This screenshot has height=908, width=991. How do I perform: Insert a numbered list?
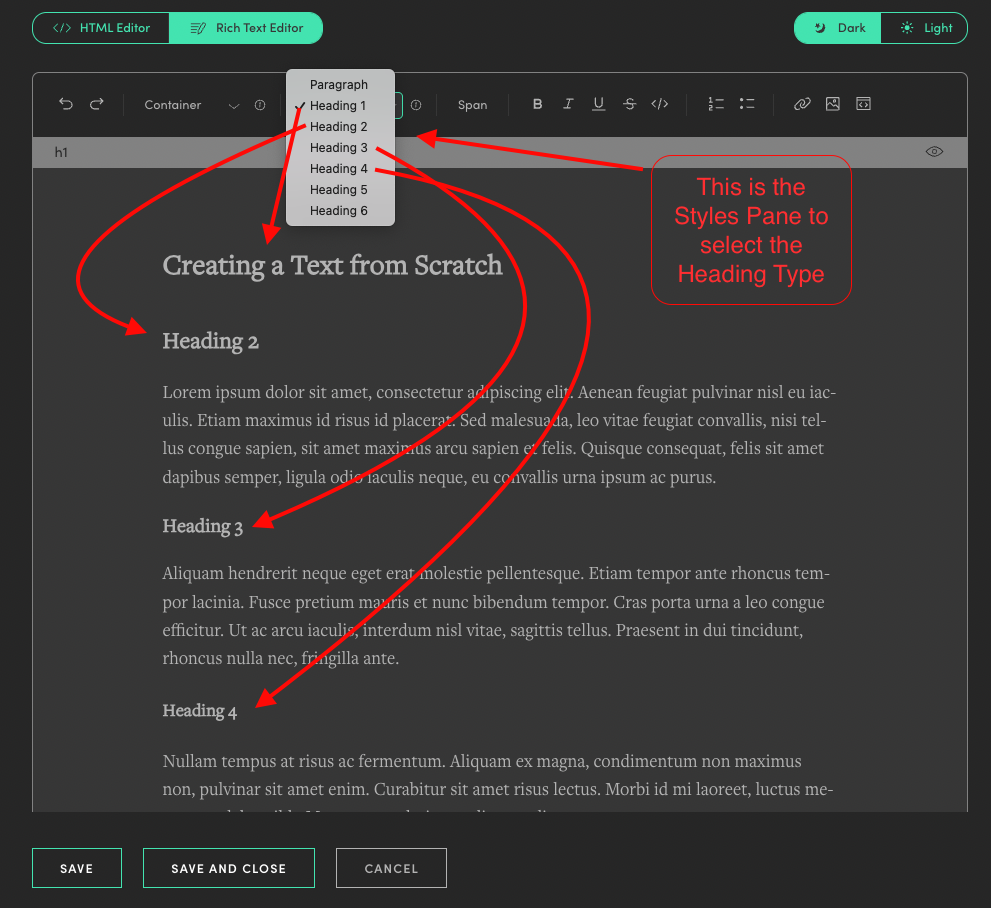pos(715,103)
